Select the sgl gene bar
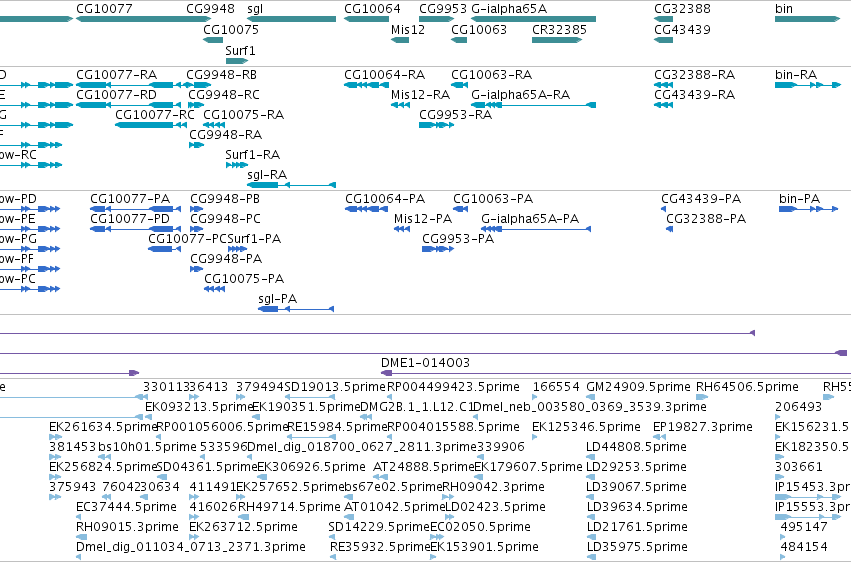Viewport: 851px width, 562px height. coord(291,19)
